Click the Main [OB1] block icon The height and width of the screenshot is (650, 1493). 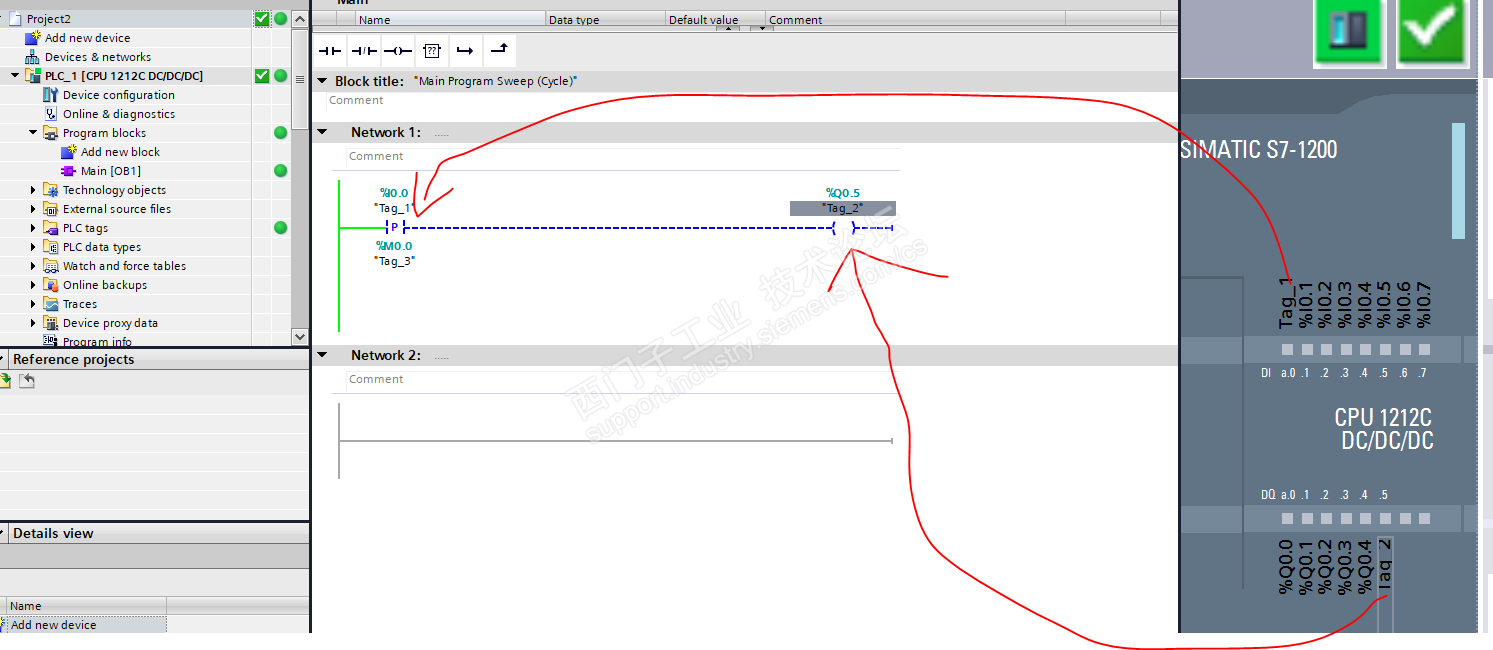pos(69,171)
